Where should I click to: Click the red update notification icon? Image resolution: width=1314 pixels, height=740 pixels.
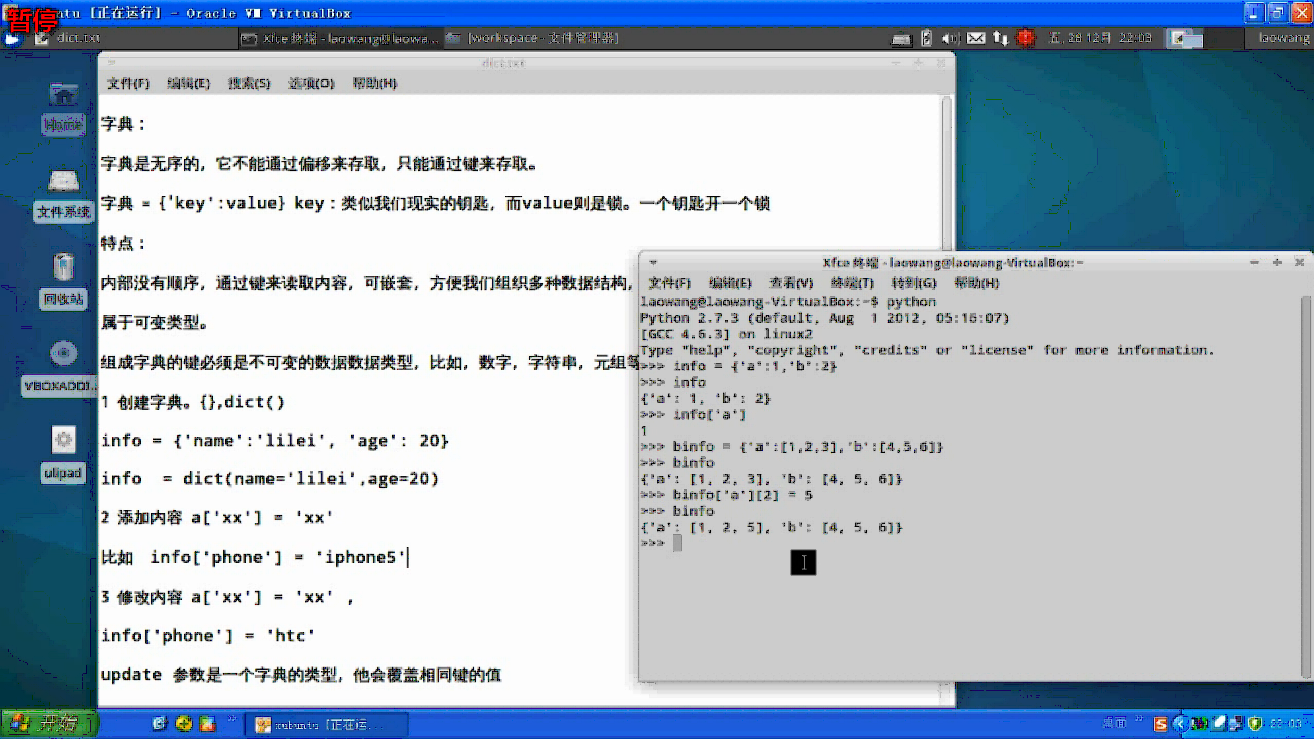point(1023,37)
